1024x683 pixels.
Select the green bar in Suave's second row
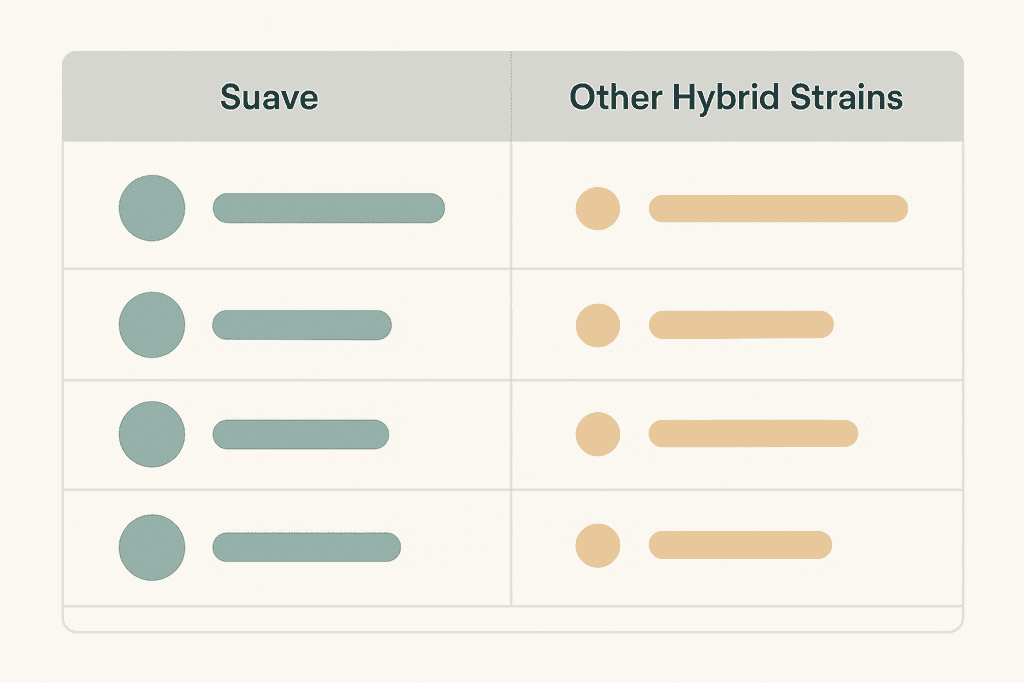(302, 324)
